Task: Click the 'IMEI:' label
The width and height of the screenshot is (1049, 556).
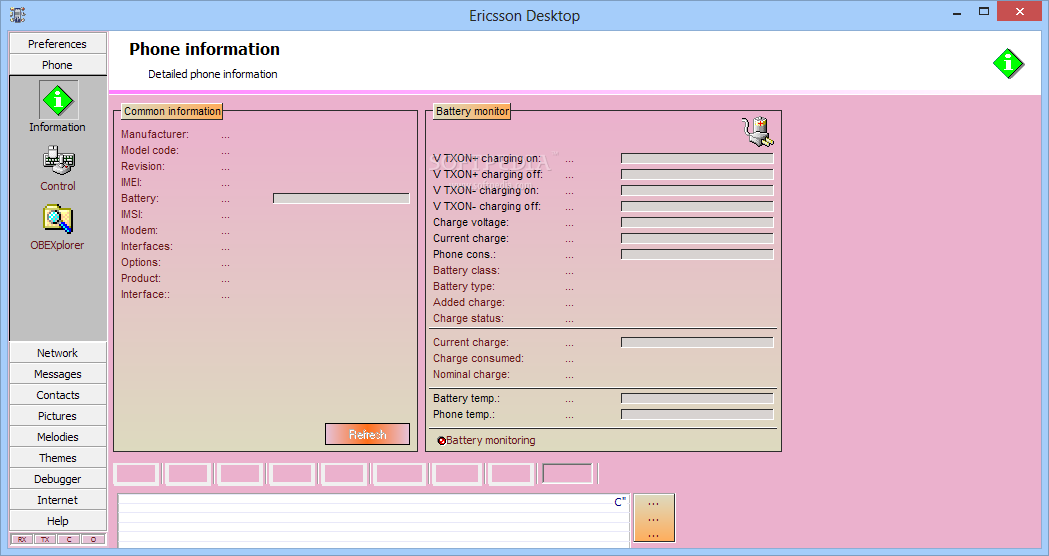Action: [x=131, y=183]
